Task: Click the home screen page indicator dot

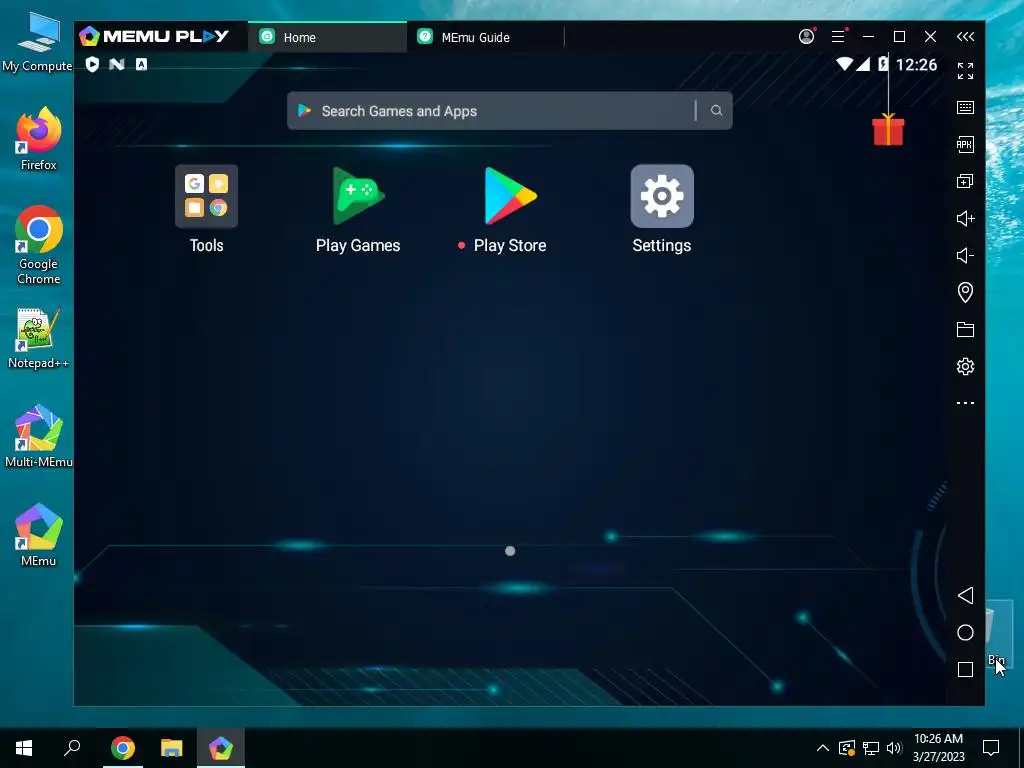Action: click(x=510, y=551)
